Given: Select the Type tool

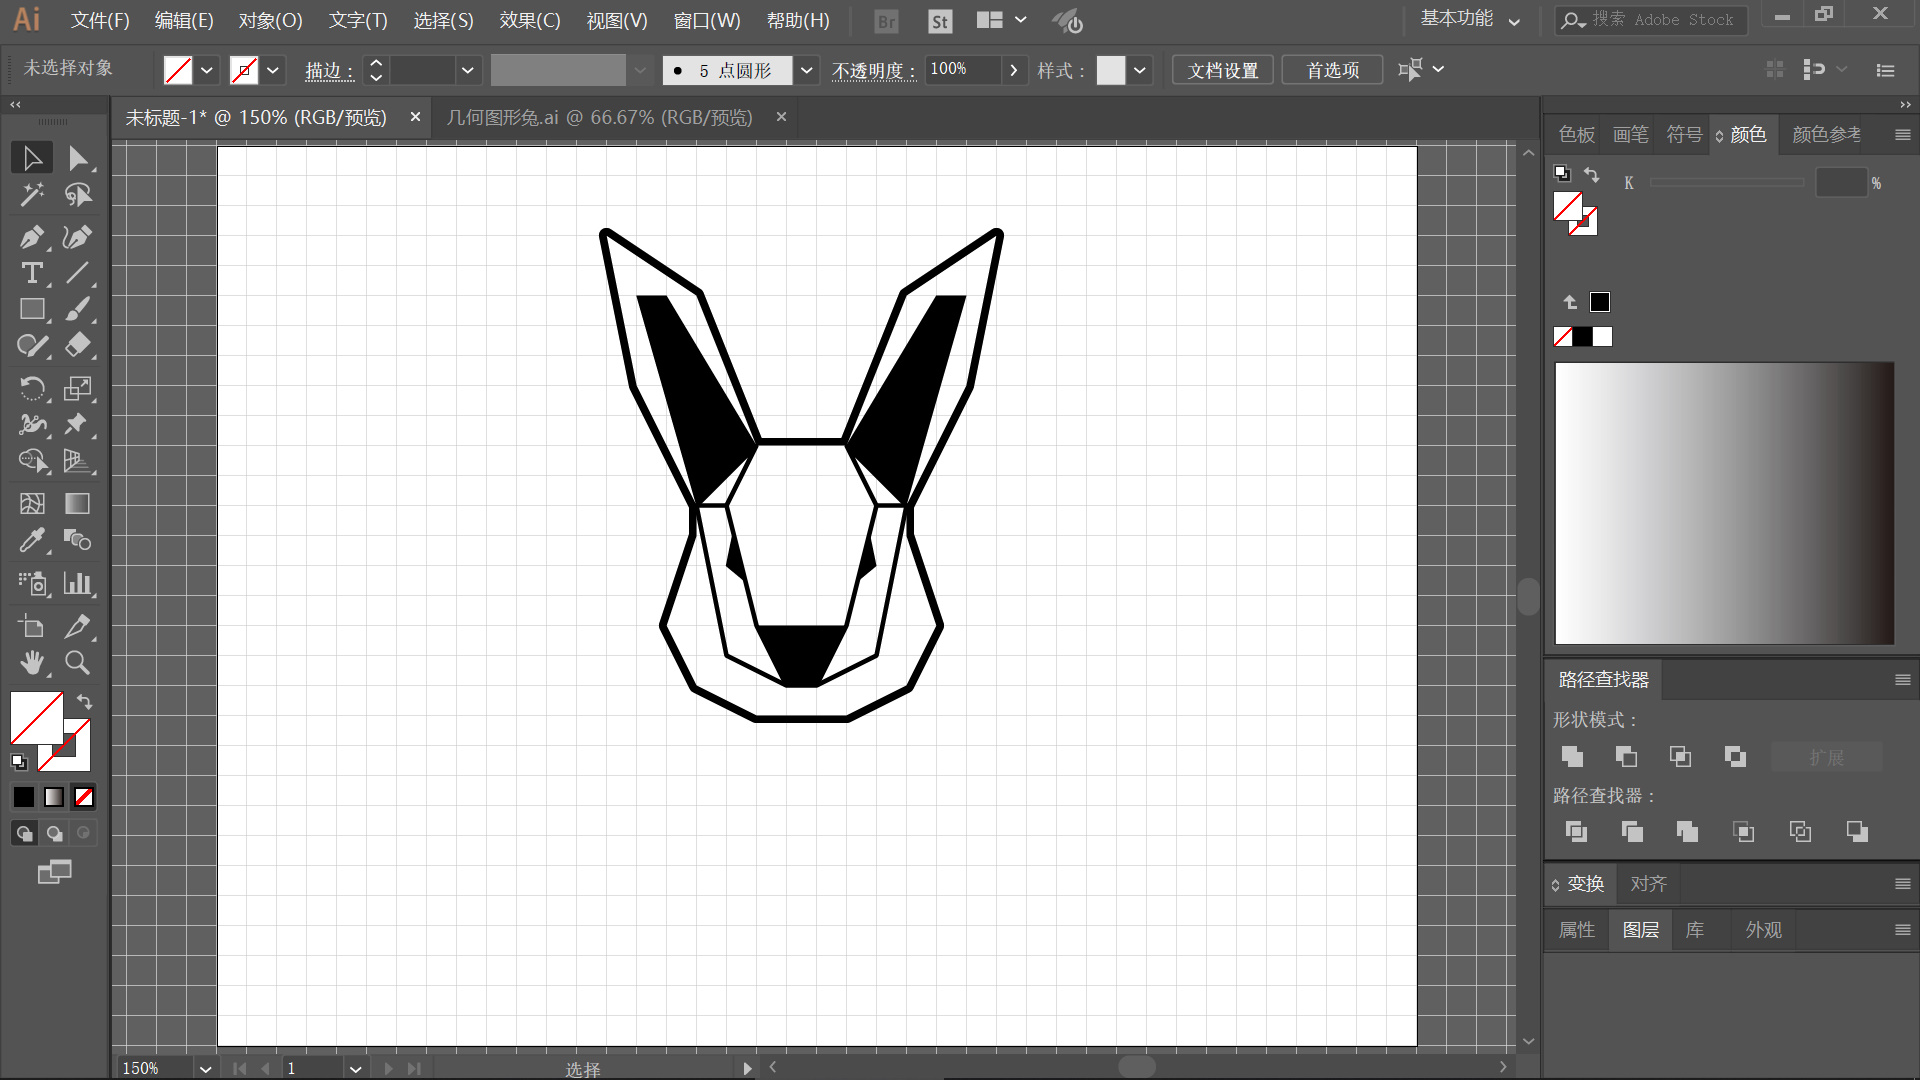Looking at the screenshot, I should 31,273.
